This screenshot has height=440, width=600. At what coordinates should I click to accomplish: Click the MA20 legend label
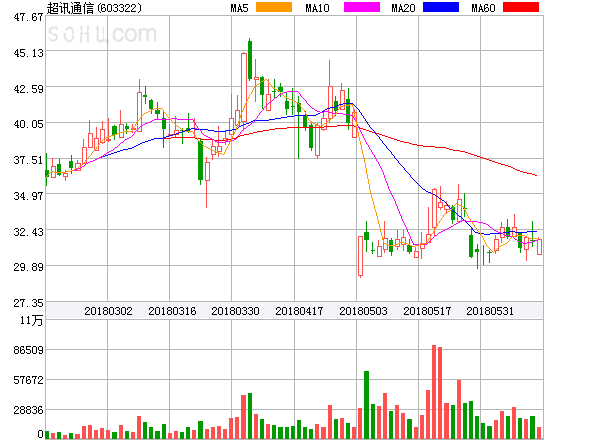[x=403, y=8]
